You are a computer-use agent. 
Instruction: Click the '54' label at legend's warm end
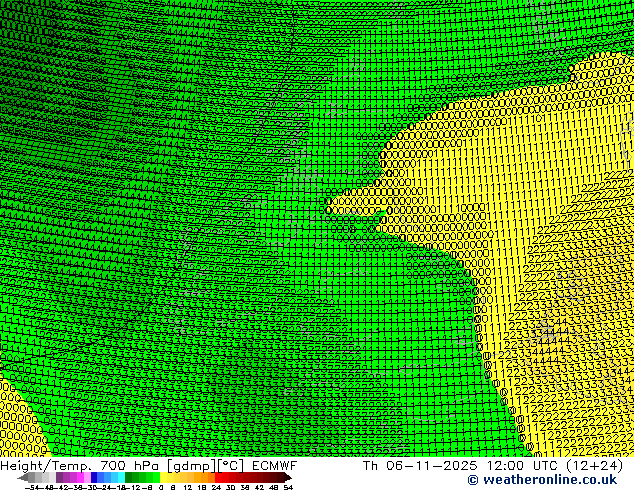click(x=288, y=487)
